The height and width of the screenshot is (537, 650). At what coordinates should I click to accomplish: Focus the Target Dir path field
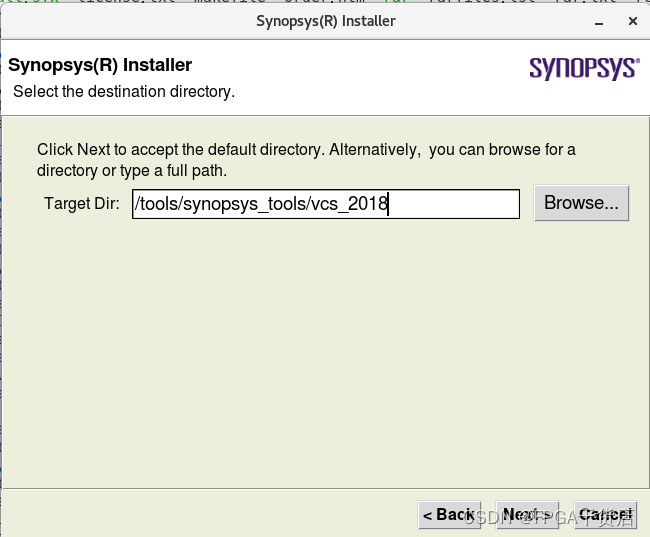point(326,204)
